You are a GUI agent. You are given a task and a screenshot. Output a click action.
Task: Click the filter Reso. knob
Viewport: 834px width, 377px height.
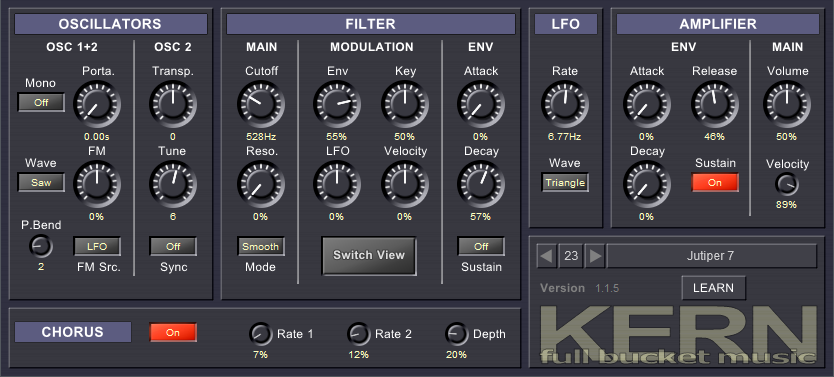pyautogui.click(x=261, y=184)
